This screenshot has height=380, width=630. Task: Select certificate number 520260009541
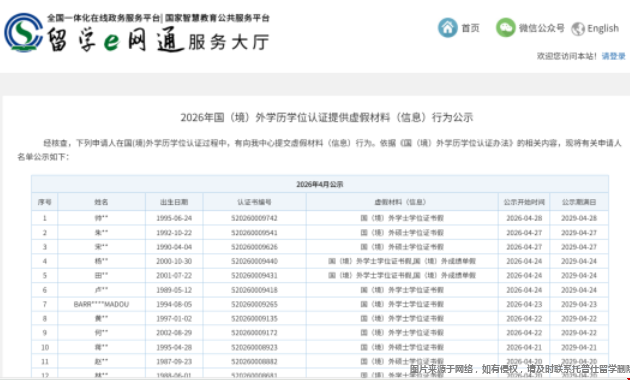tap(254, 233)
